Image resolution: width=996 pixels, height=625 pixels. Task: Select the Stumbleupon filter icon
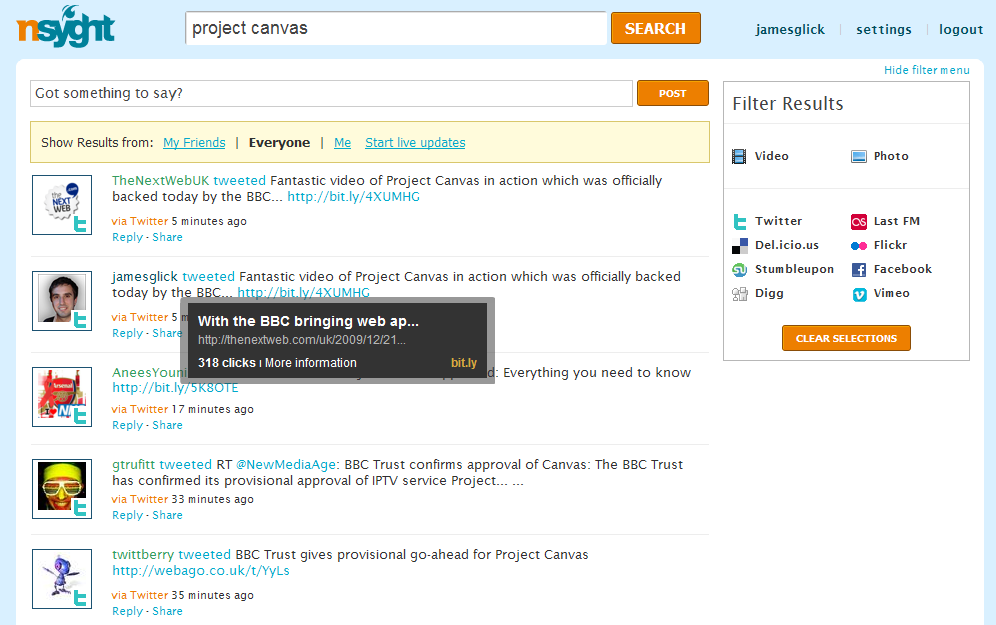(739, 270)
